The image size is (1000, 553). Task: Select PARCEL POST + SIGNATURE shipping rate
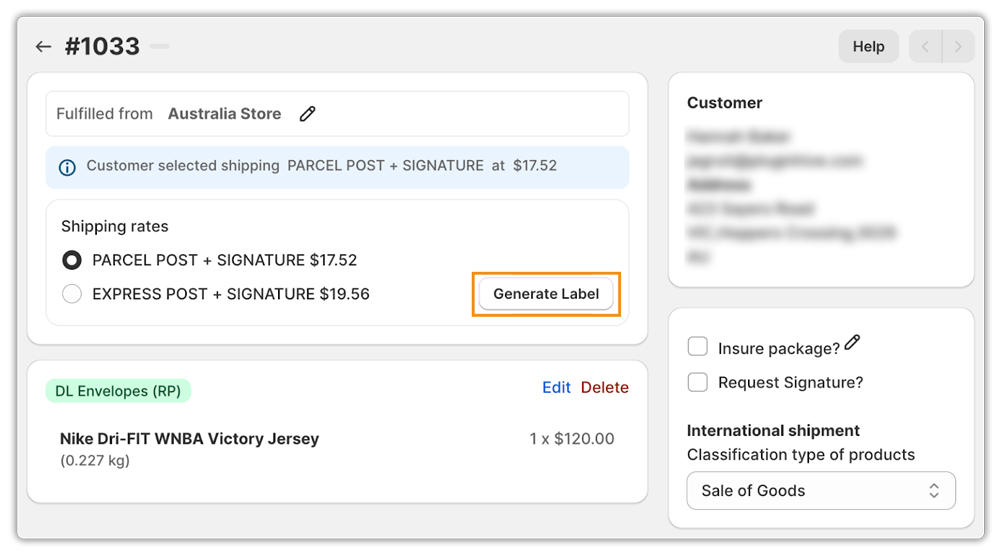click(72, 260)
